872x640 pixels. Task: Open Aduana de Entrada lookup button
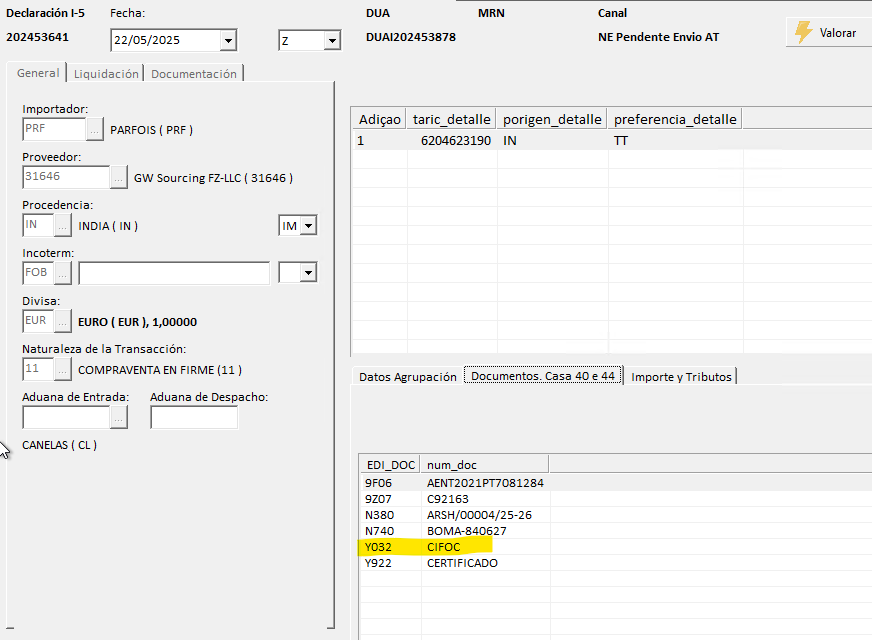point(119,418)
